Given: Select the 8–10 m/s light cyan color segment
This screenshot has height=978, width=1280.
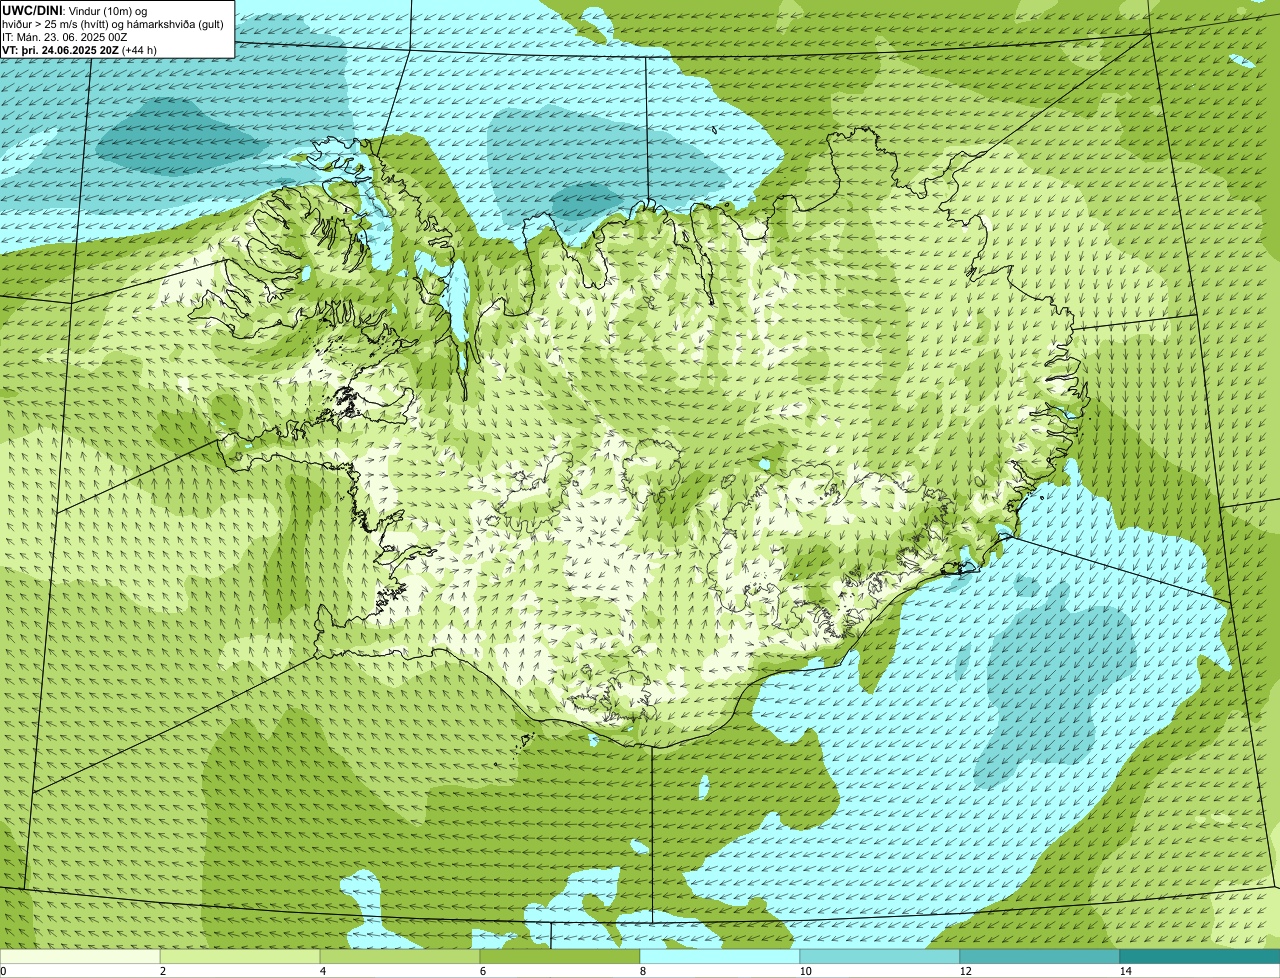Looking at the screenshot, I should [x=720, y=956].
